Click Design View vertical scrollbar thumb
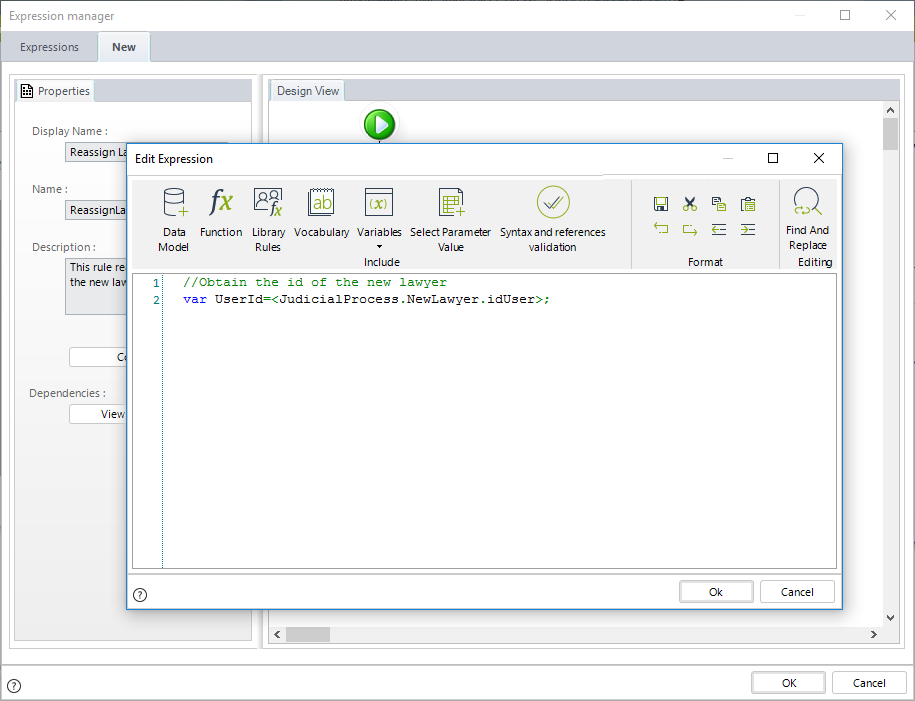Screen dimensions: 915x701 (x=890, y=134)
